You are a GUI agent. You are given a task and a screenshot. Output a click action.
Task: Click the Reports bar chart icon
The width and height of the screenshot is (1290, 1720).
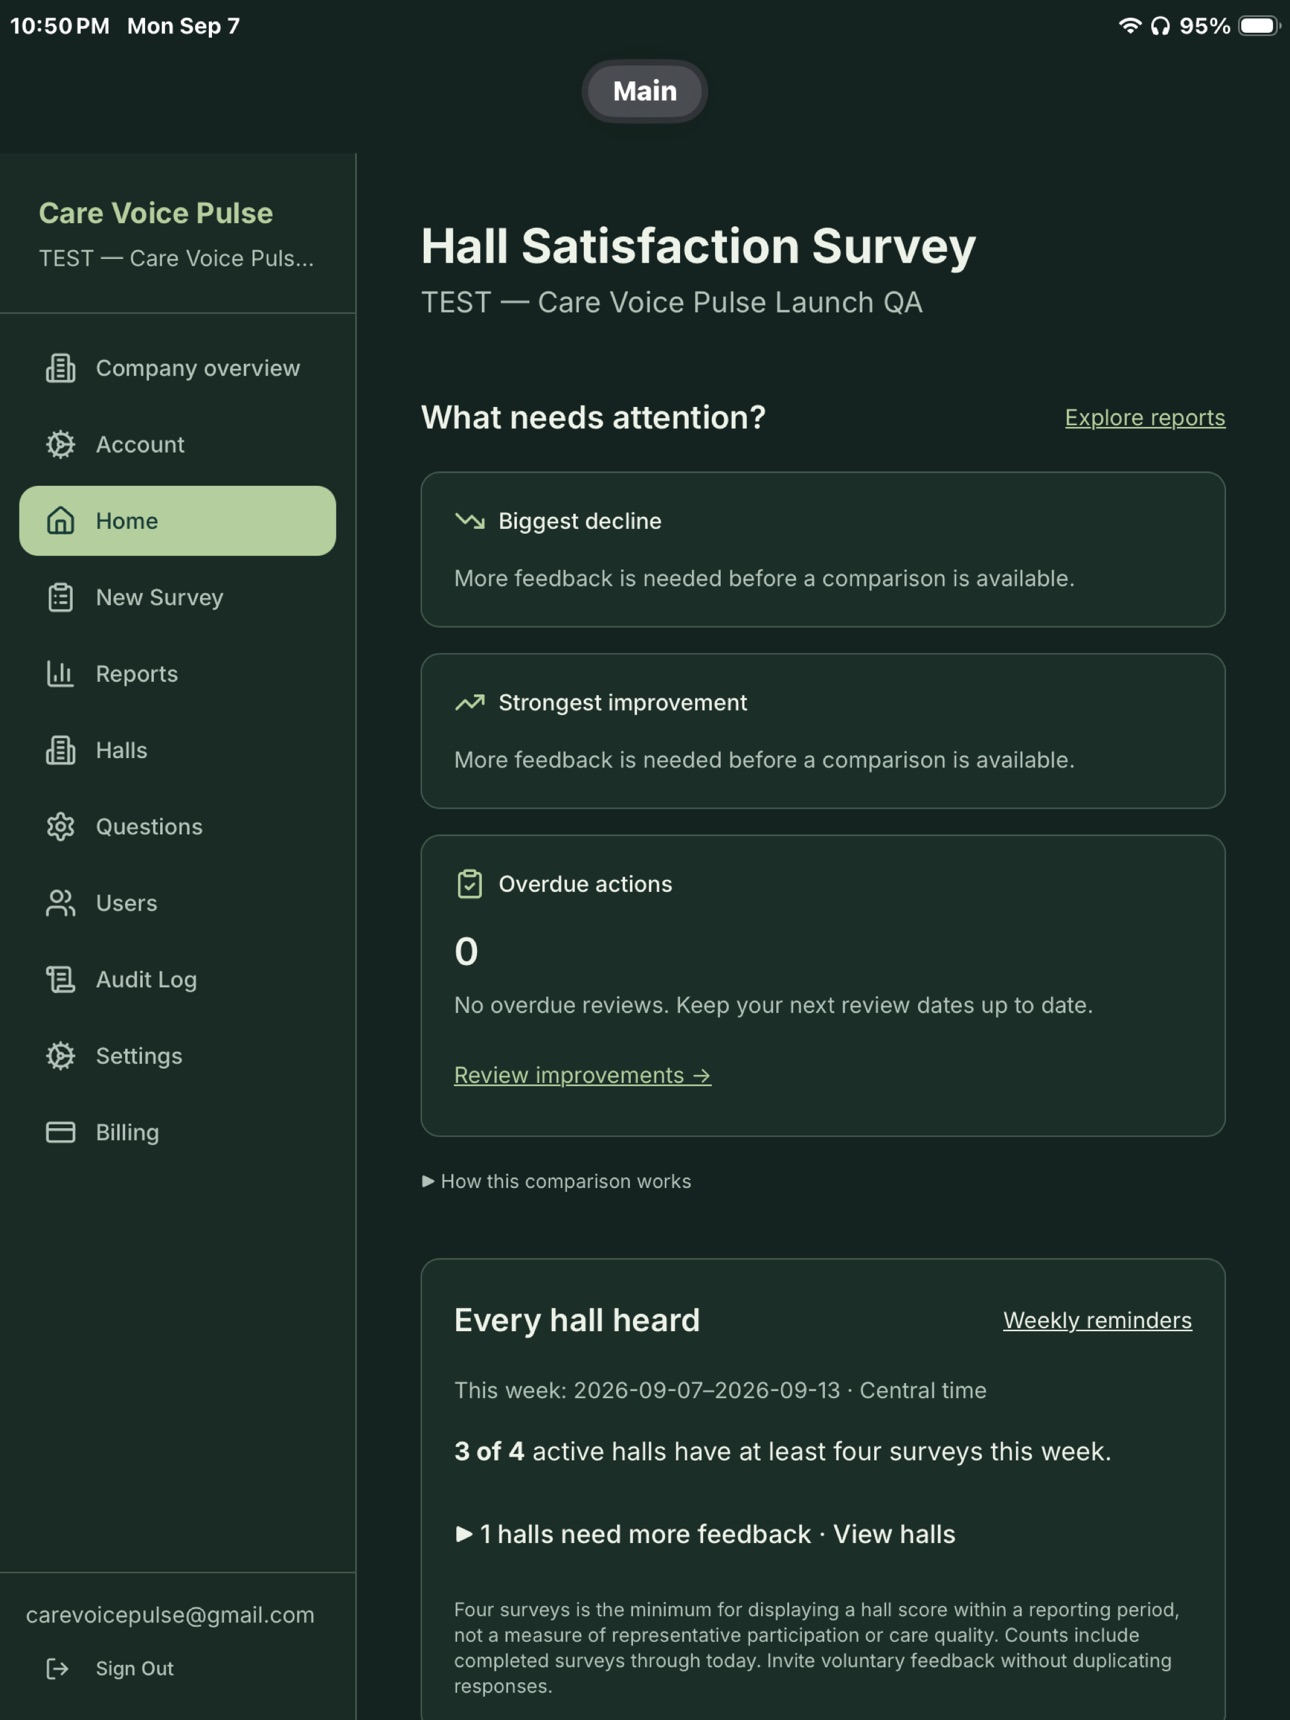click(60, 674)
